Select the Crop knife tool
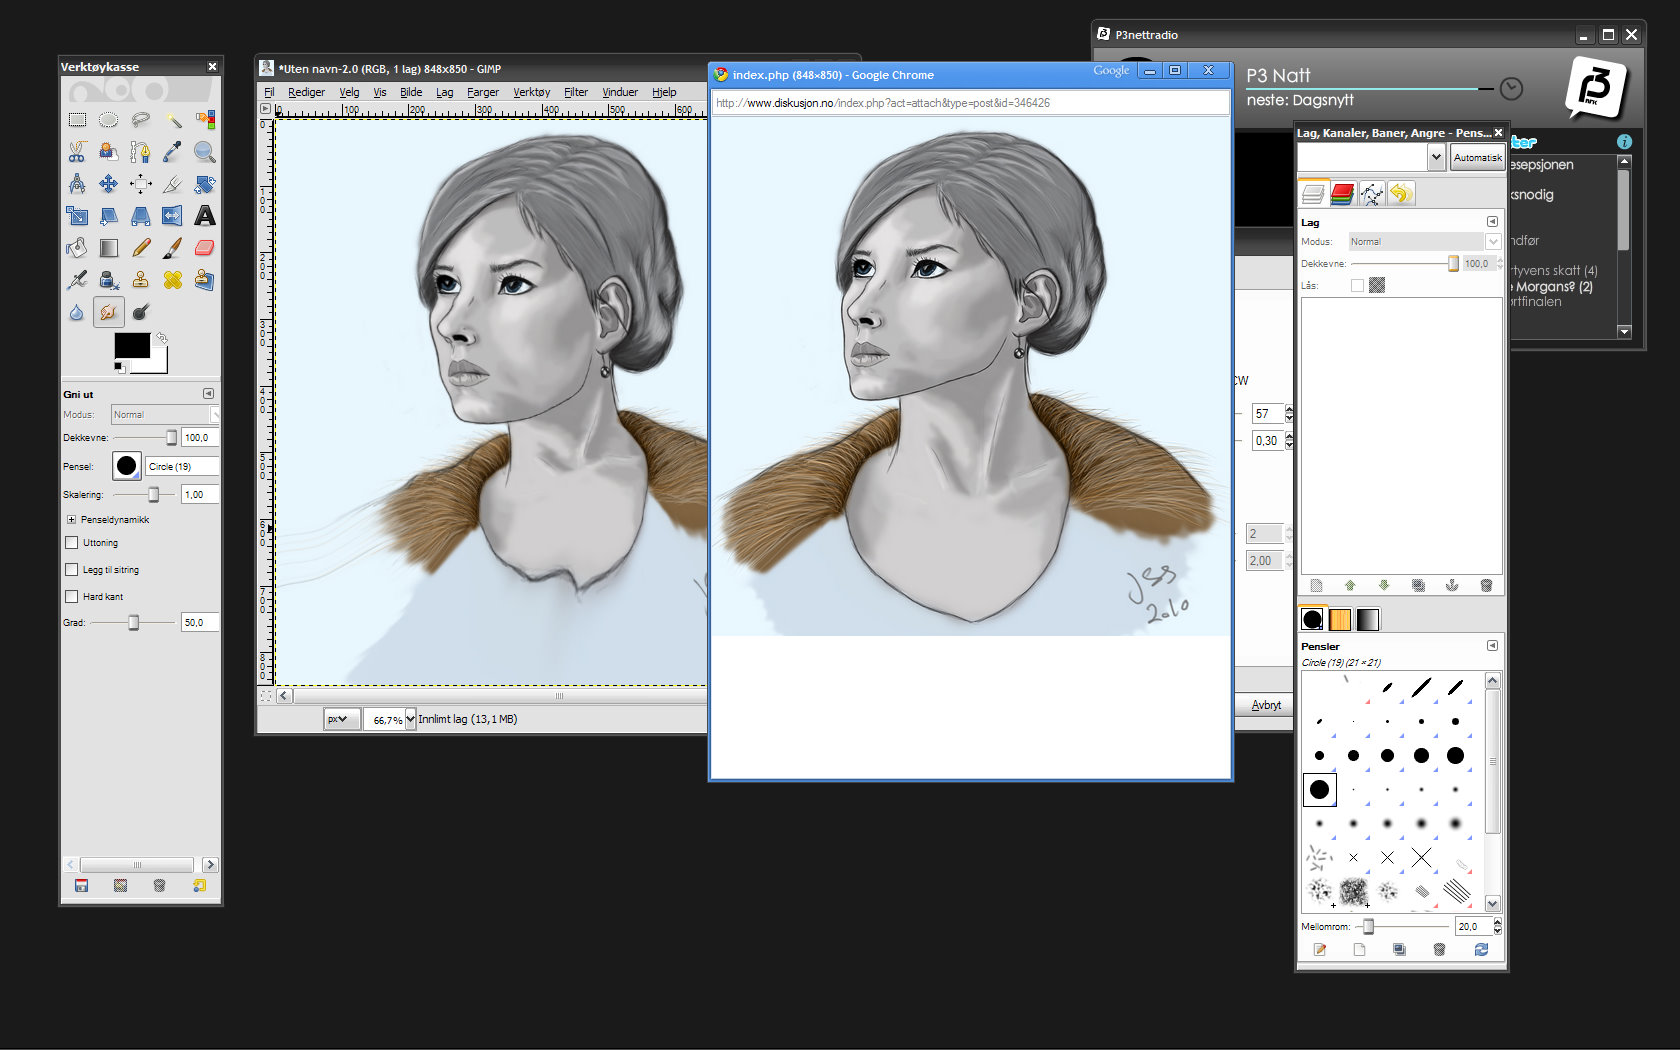The width and height of the screenshot is (1680, 1050). pyautogui.click(x=172, y=184)
